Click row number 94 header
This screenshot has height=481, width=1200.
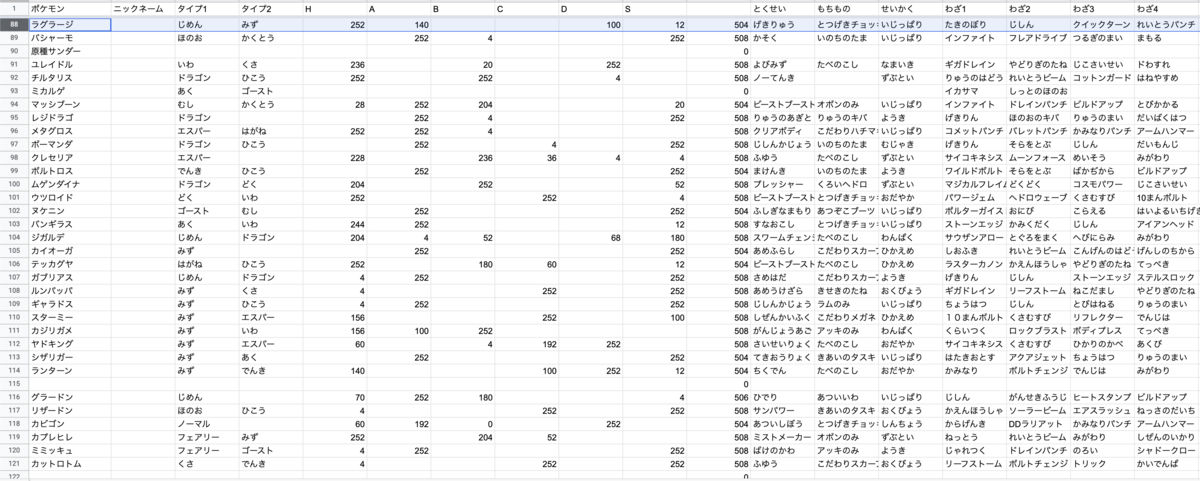[14, 104]
